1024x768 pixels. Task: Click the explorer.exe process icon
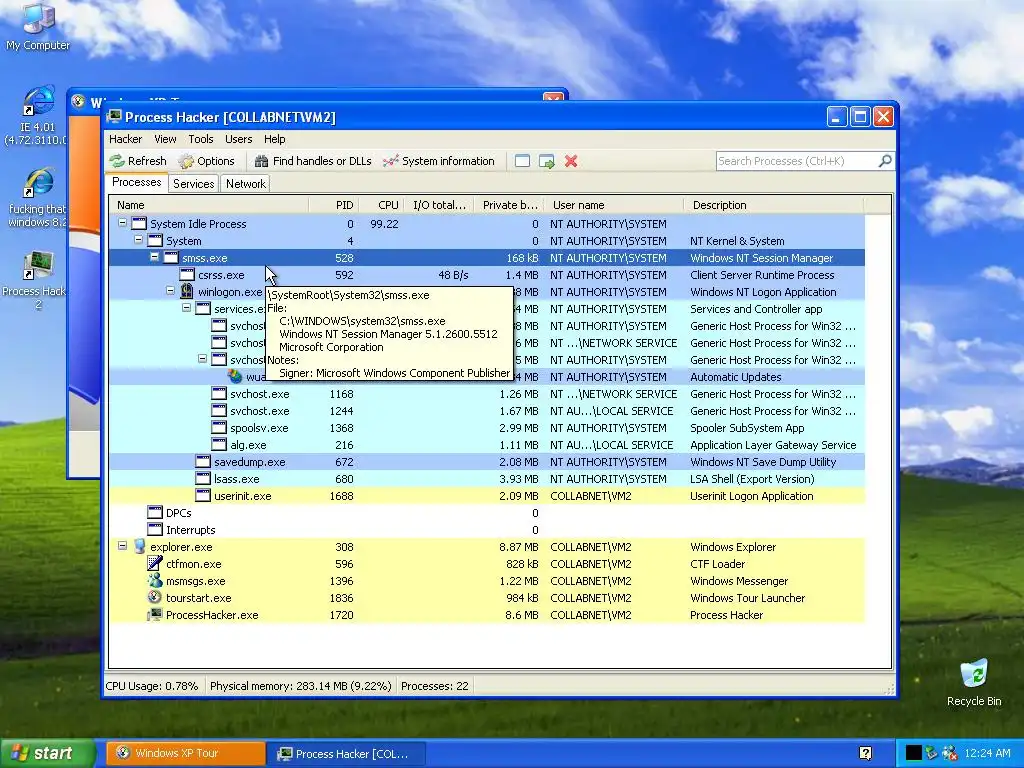pos(139,547)
